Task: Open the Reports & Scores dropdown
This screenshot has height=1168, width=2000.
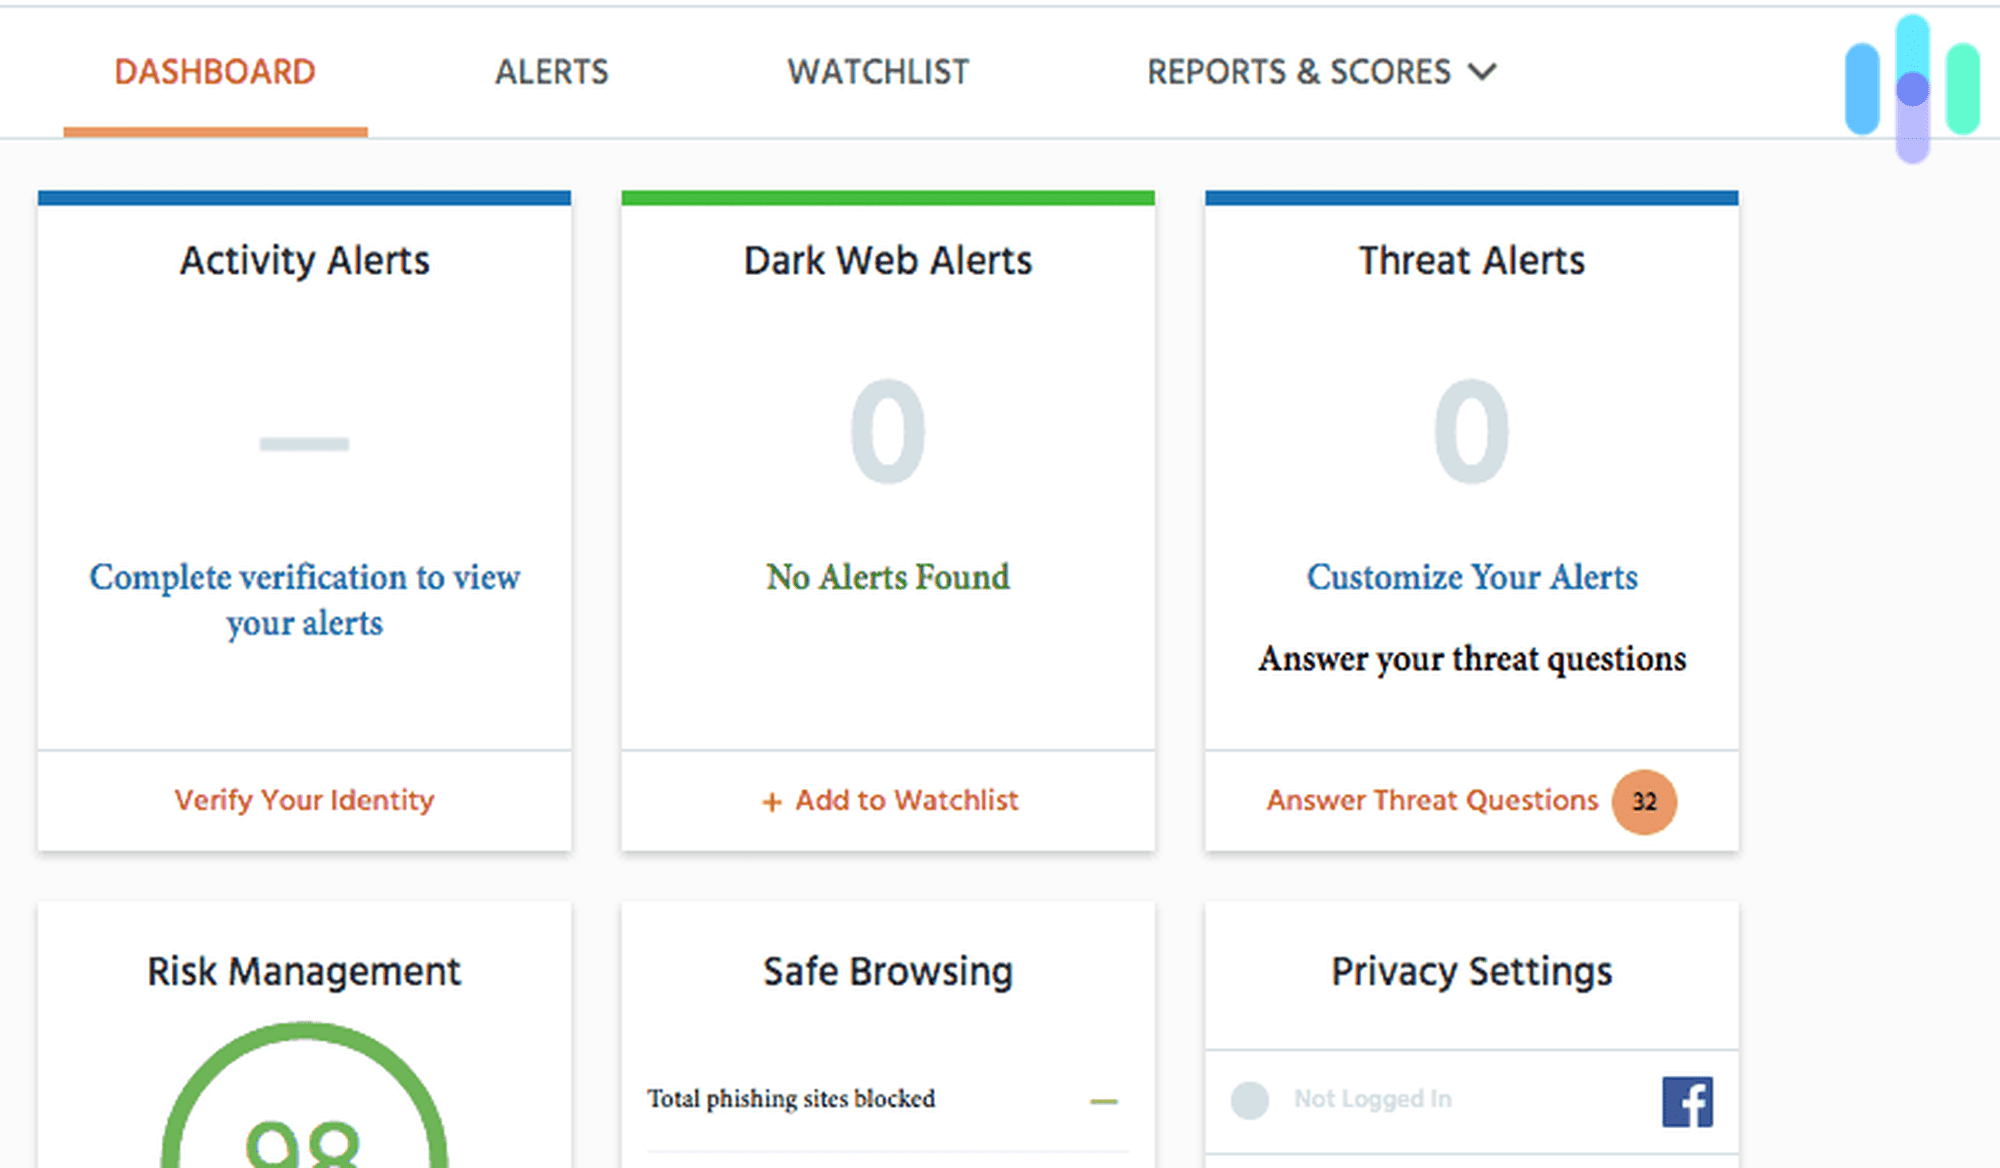Action: coord(1317,71)
